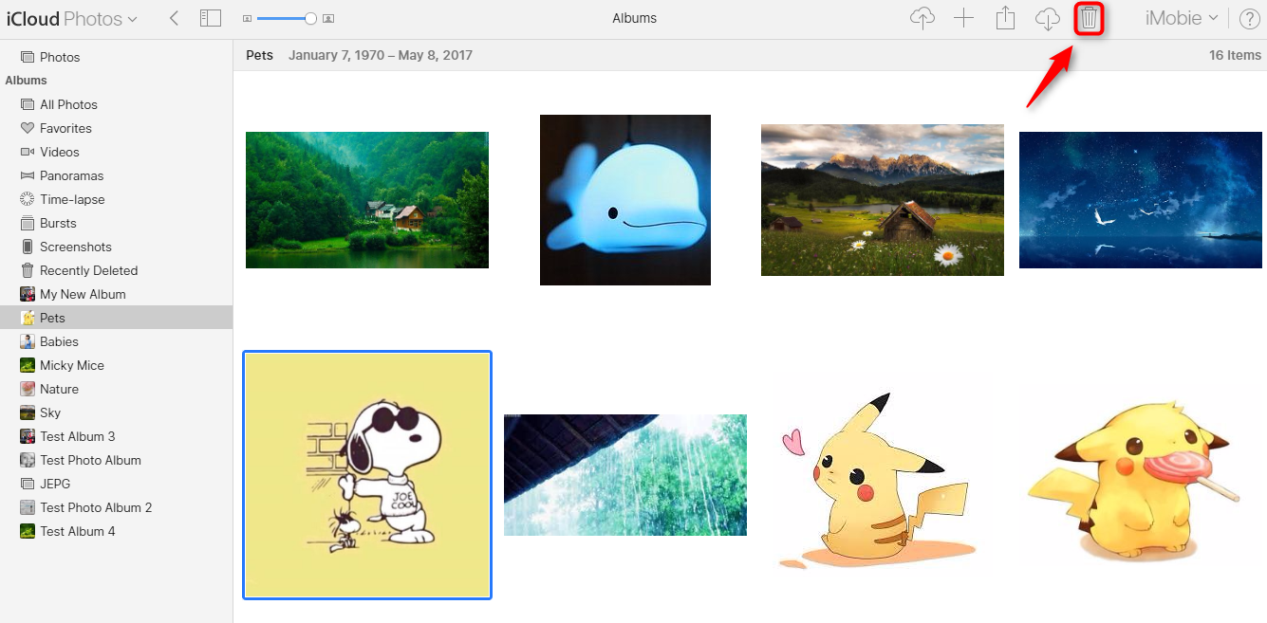Open the share icon in toolbar

click(1005, 18)
